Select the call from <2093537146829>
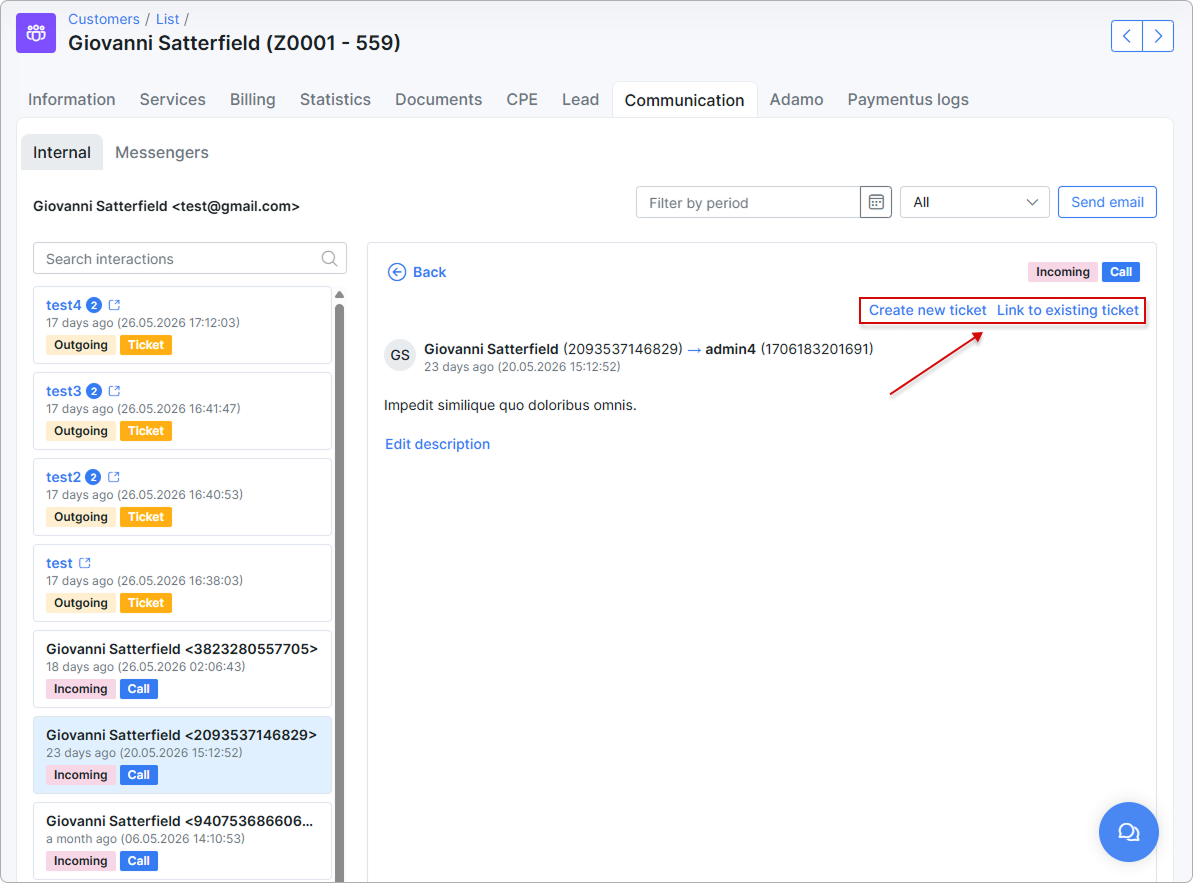Image resolution: width=1193 pixels, height=883 pixels. 182,755
